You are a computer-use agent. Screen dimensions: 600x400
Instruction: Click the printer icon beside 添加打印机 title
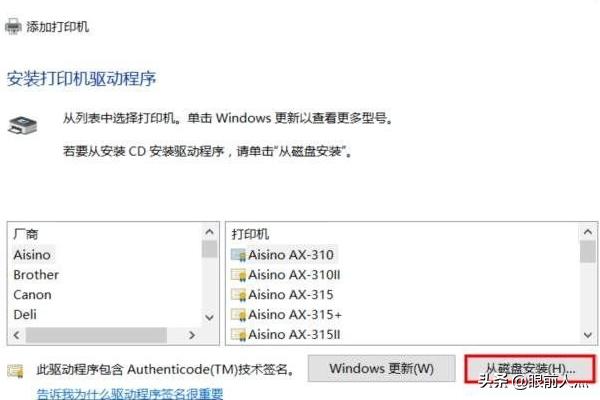(13, 27)
